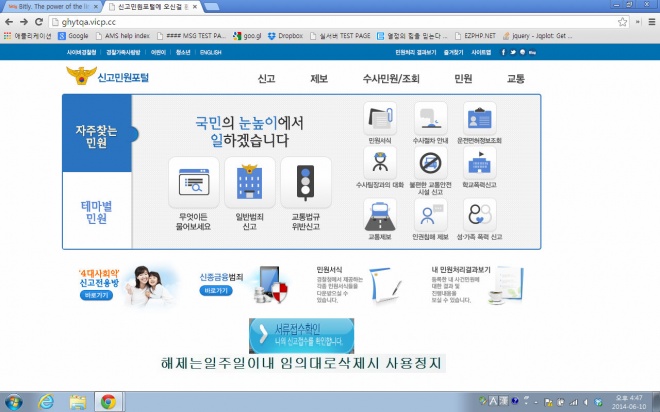Click the 무엇이든 물어보세요 icon
The width and height of the screenshot is (660, 412).
[193, 182]
